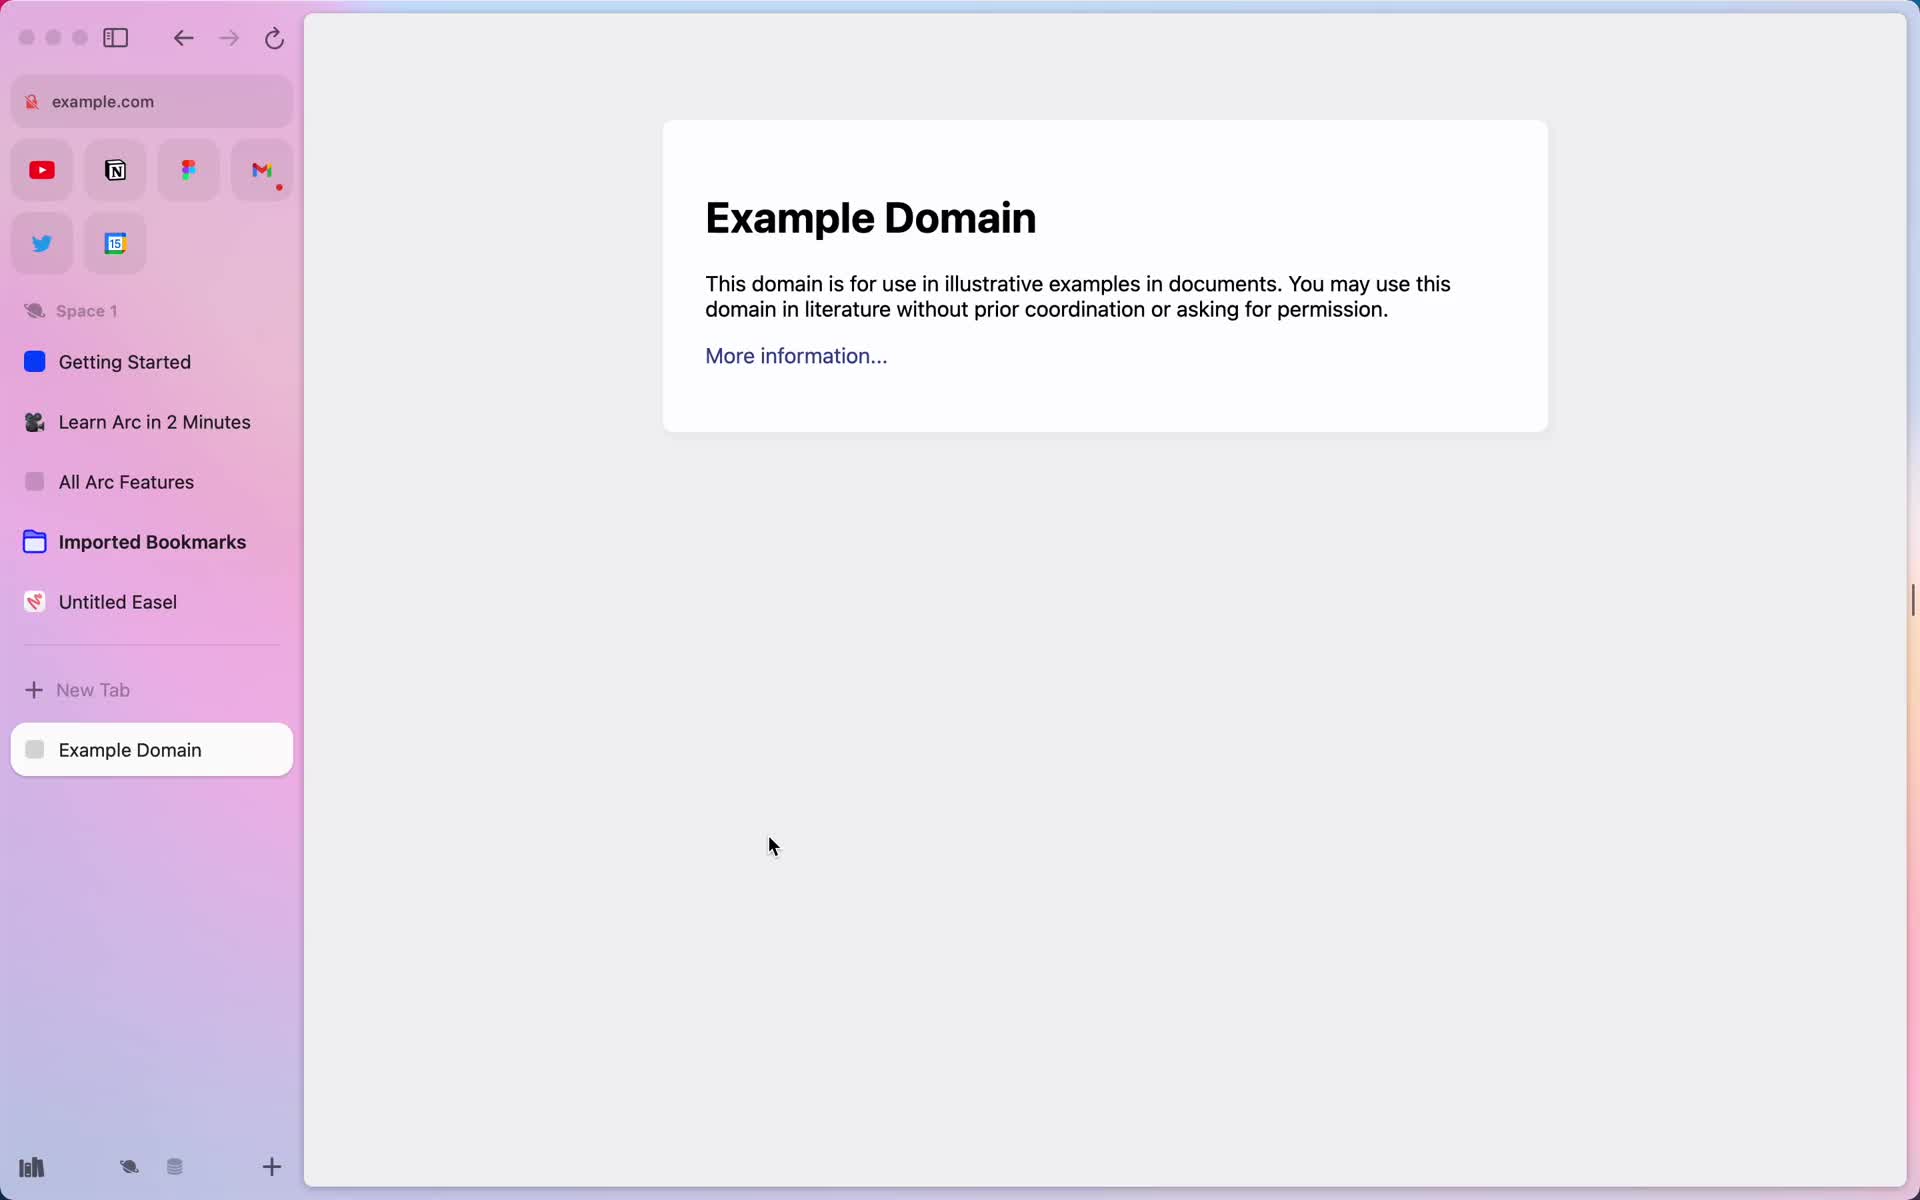Expand Space 1 section
This screenshot has height=1200, width=1920.
[86, 310]
